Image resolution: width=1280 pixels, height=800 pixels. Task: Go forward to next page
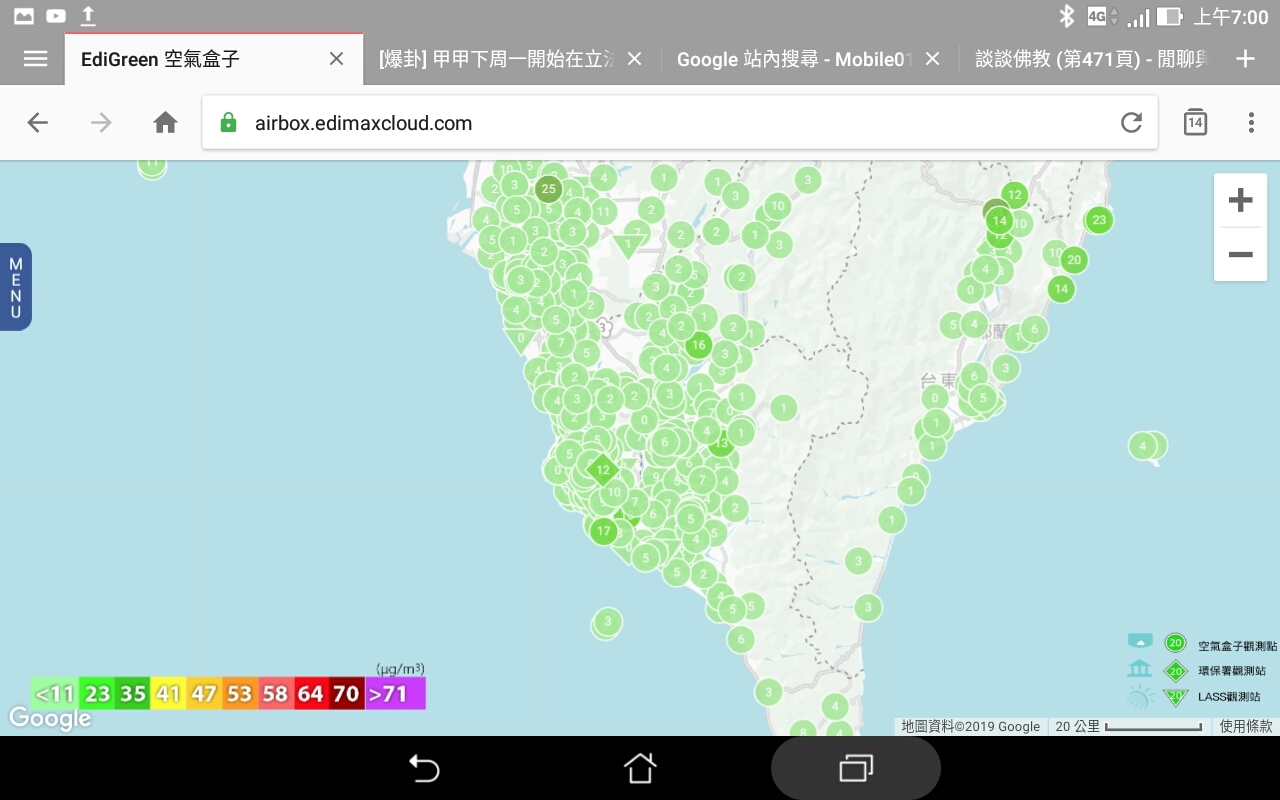tap(102, 123)
